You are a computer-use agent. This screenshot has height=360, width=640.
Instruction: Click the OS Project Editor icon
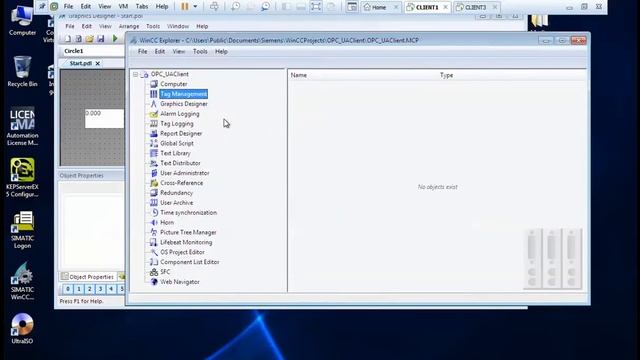(154, 252)
